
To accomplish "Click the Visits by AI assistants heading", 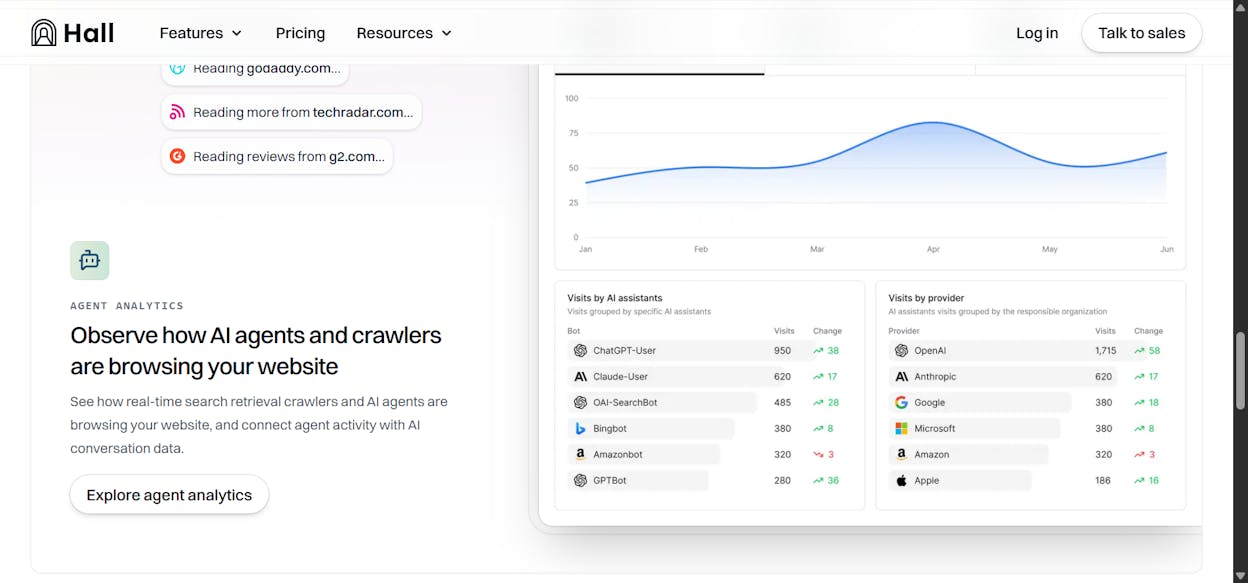I will pos(615,298).
